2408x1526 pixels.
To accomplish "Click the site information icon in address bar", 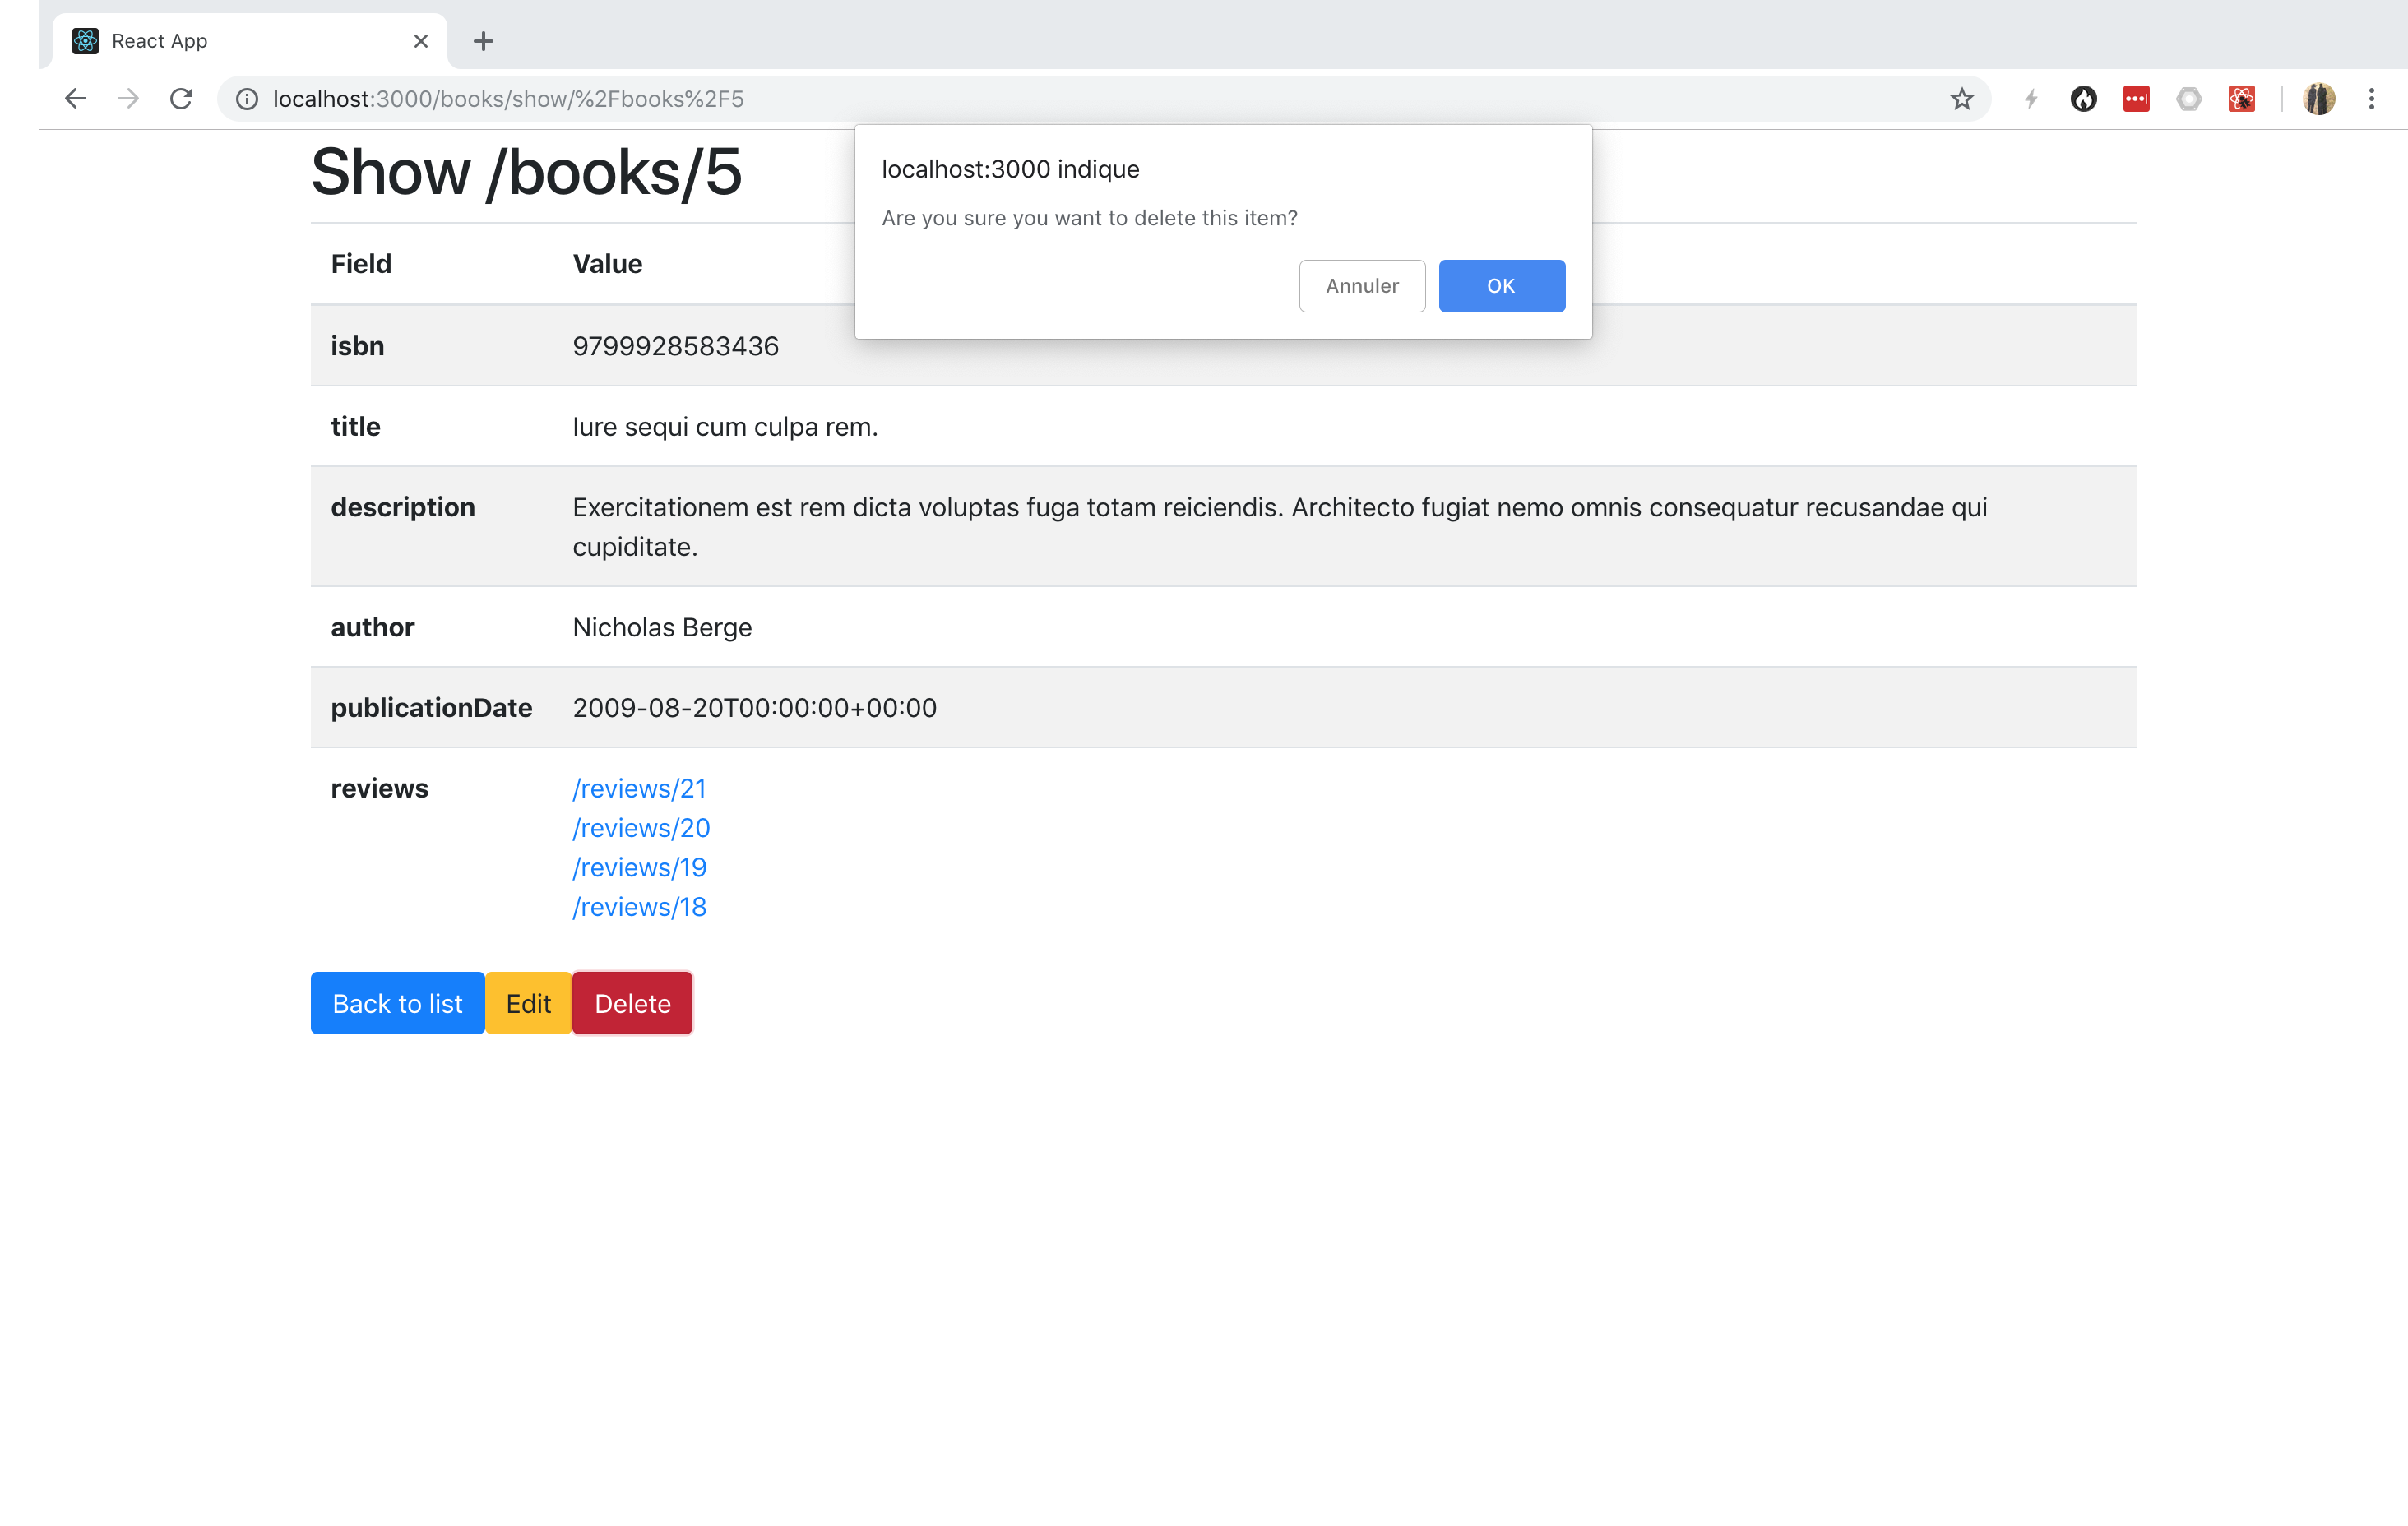I will click(247, 99).
